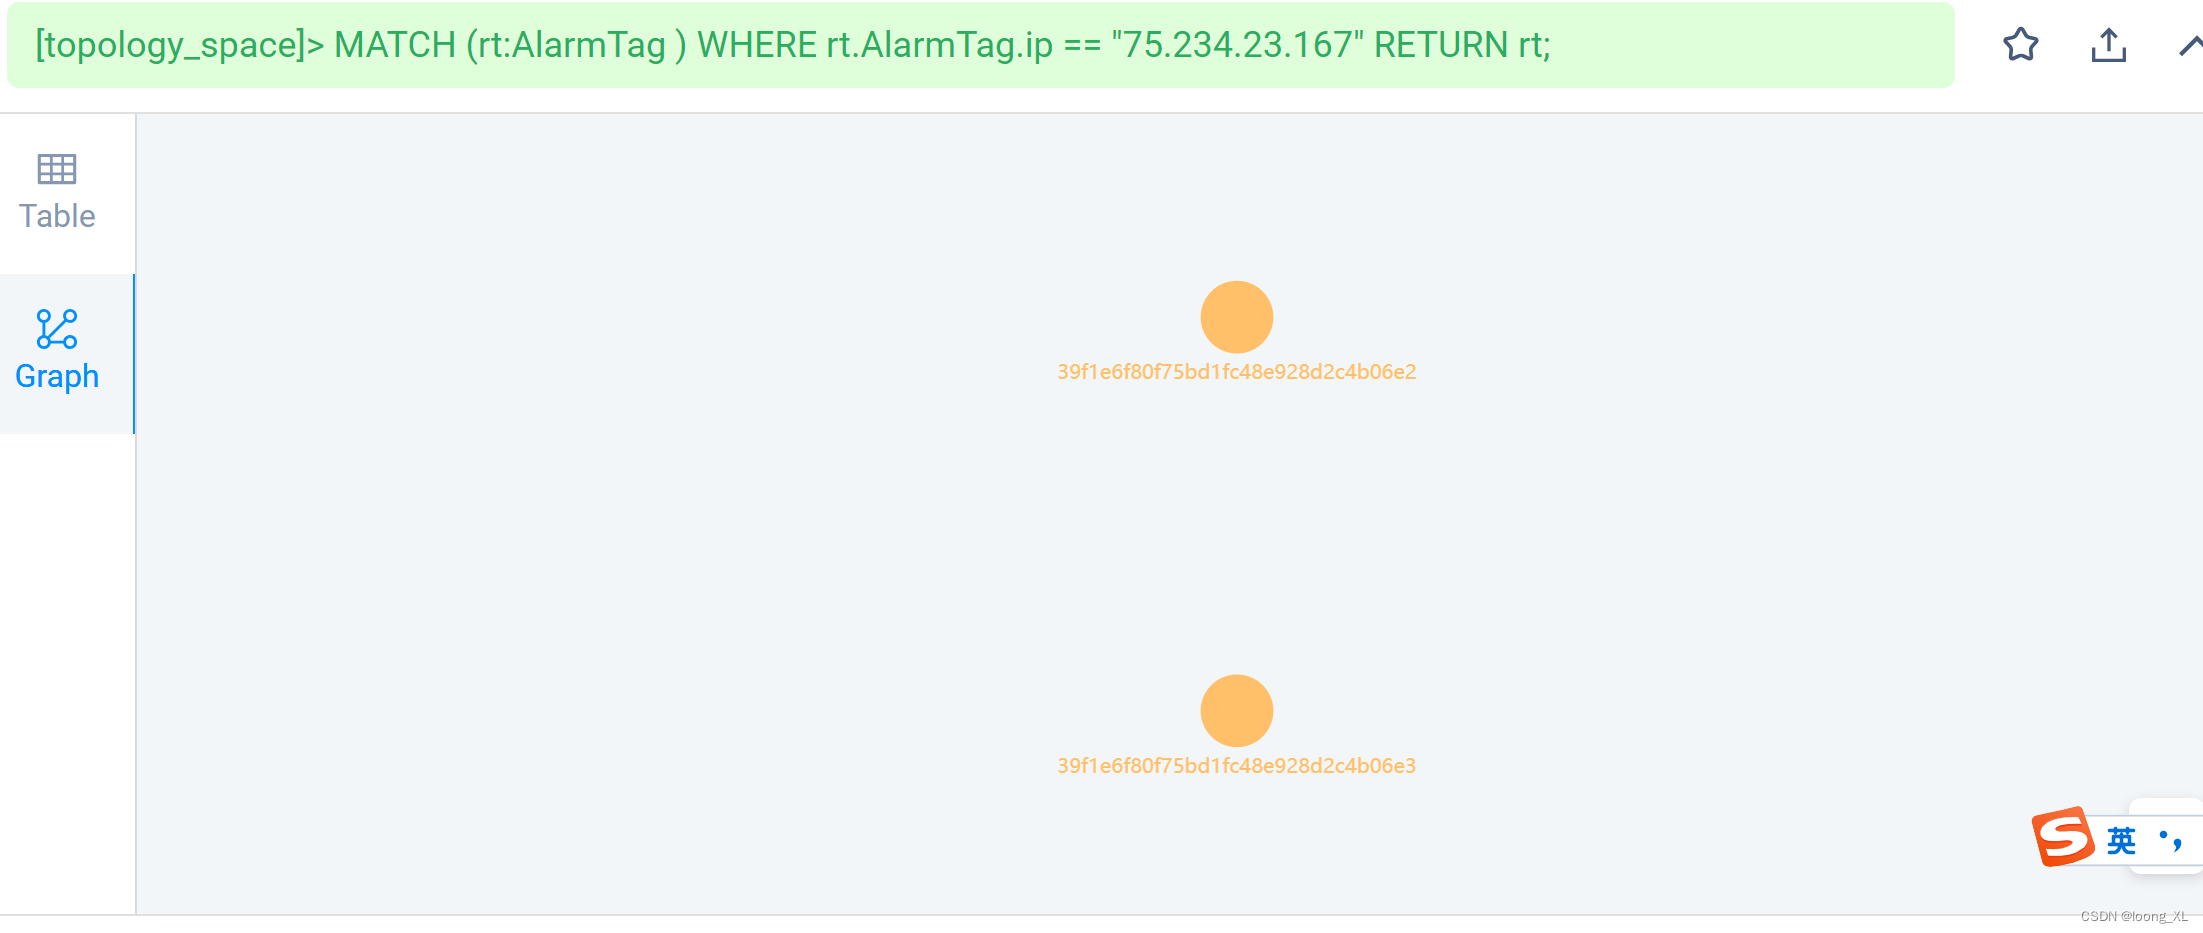Favorite the query with the star icon

click(2020, 45)
